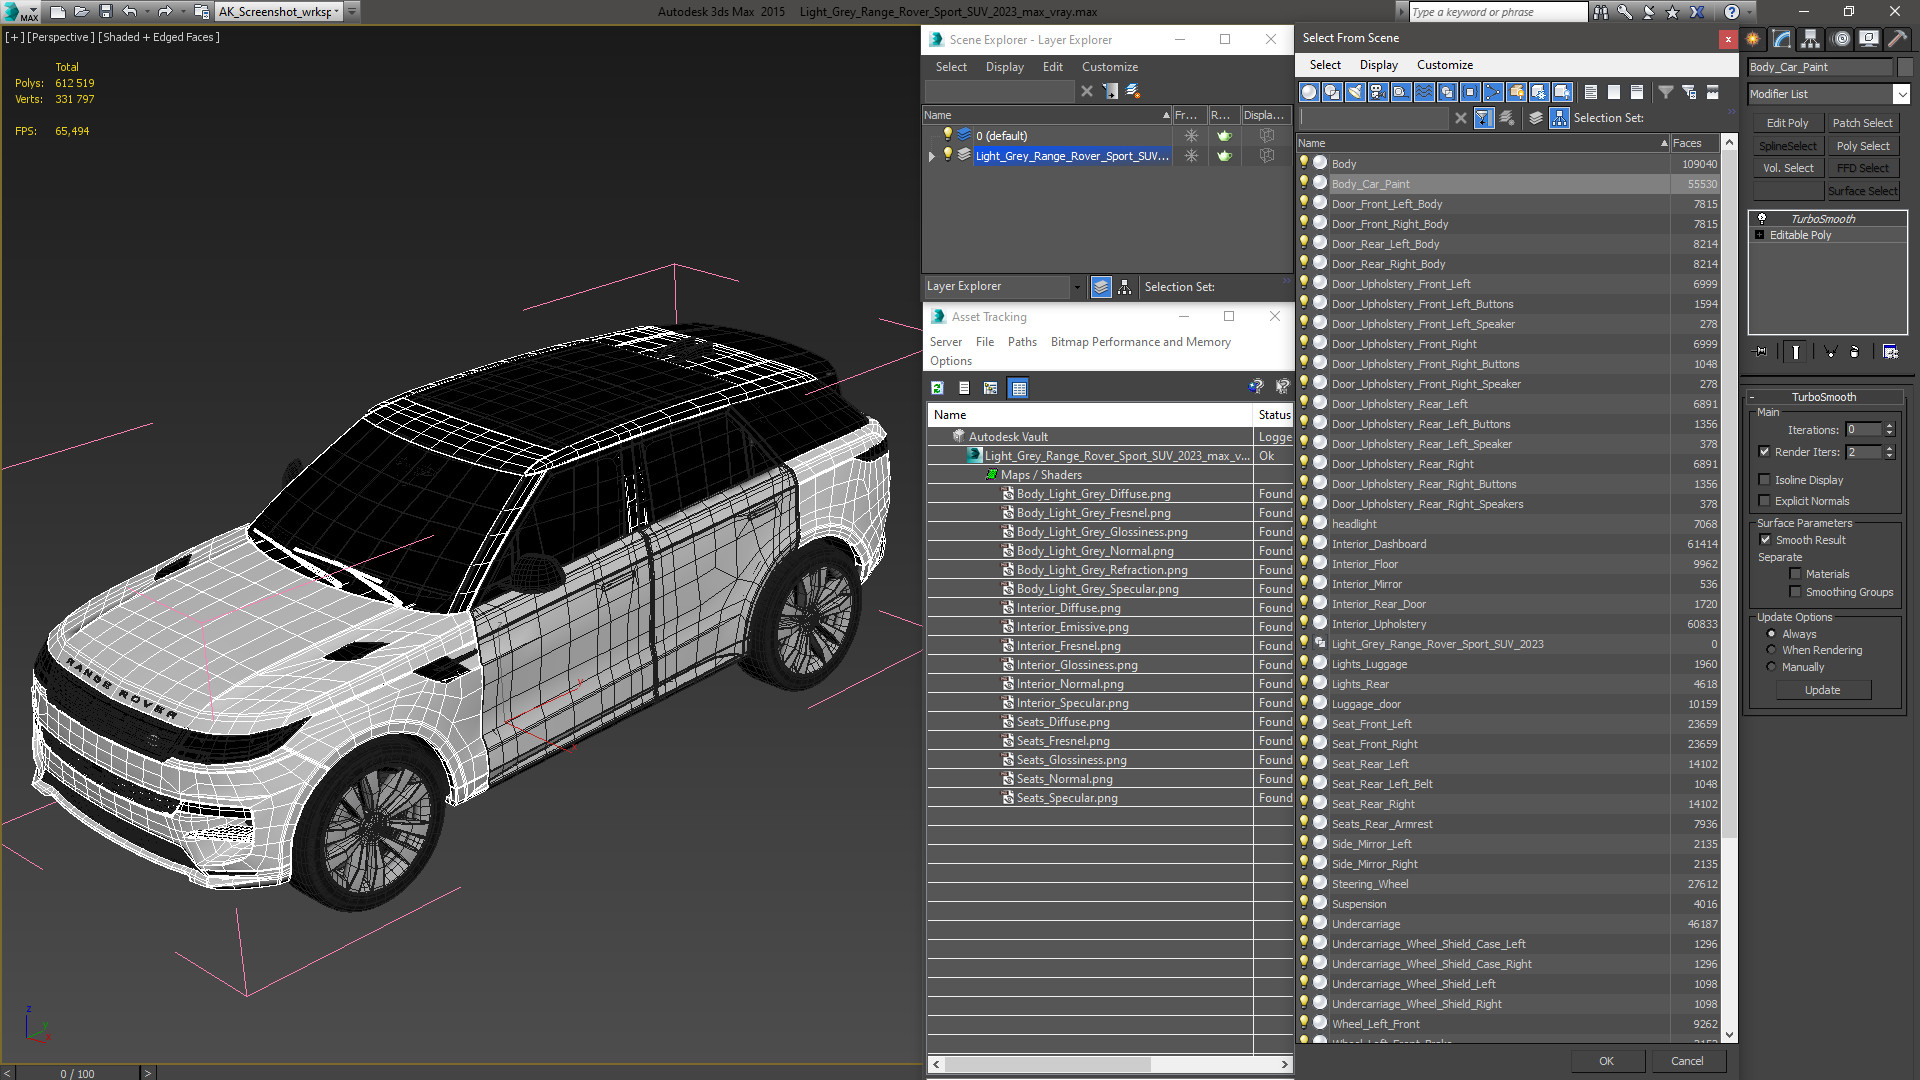Refresh the Asset Tracking list
The height and width of the screenshot is (1080, 1920).
(937, 388)
